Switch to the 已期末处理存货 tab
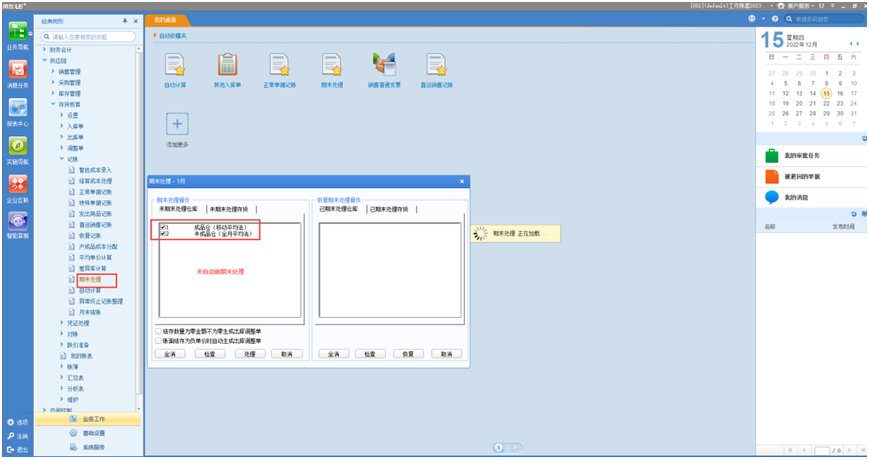Image resolution: width=869 pixels, height=459 pixels. [389, 209]
